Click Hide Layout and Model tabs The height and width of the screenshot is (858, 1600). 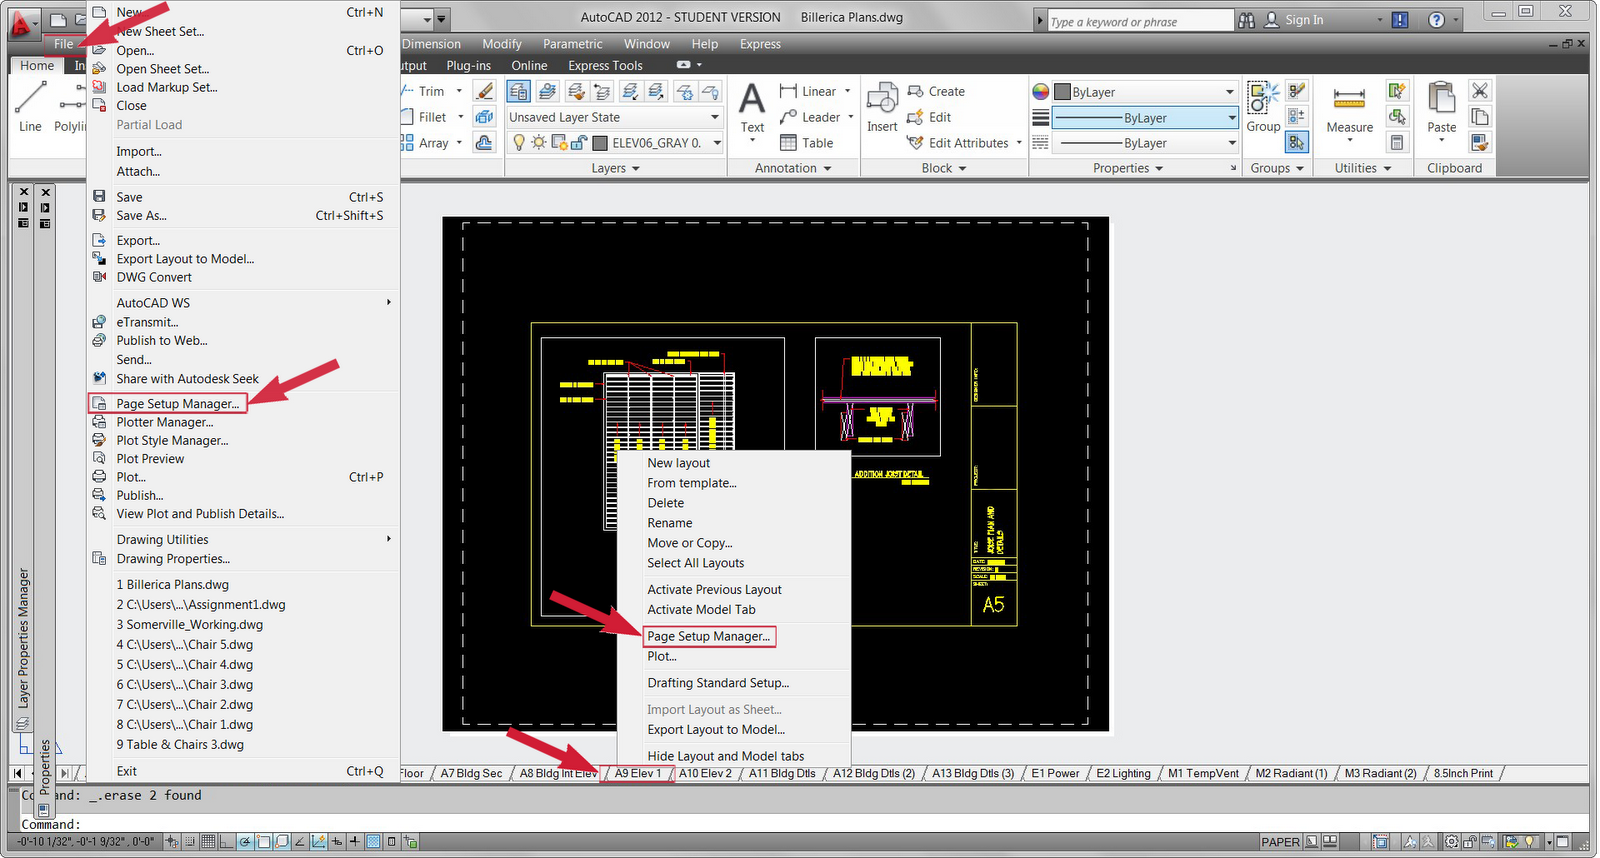coord(725,756)
